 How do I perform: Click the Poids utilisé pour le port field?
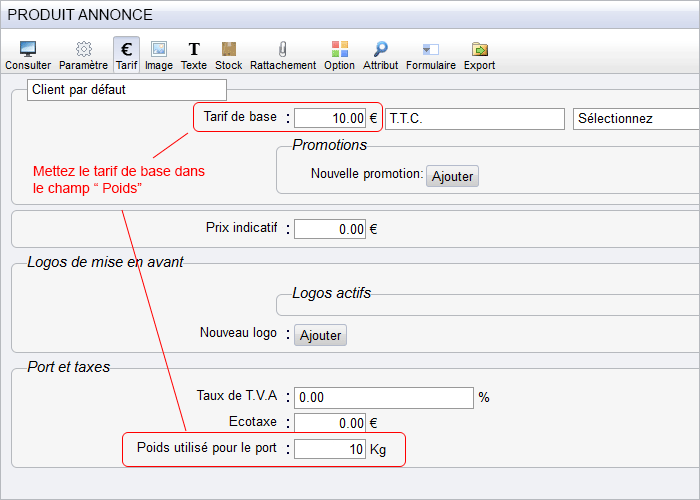coord(330,450)
